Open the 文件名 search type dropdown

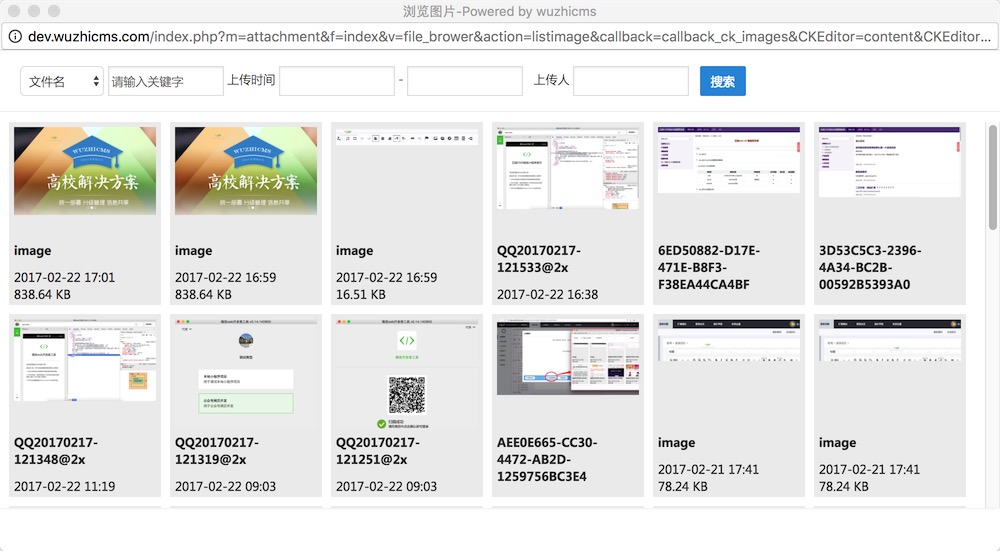62,82
